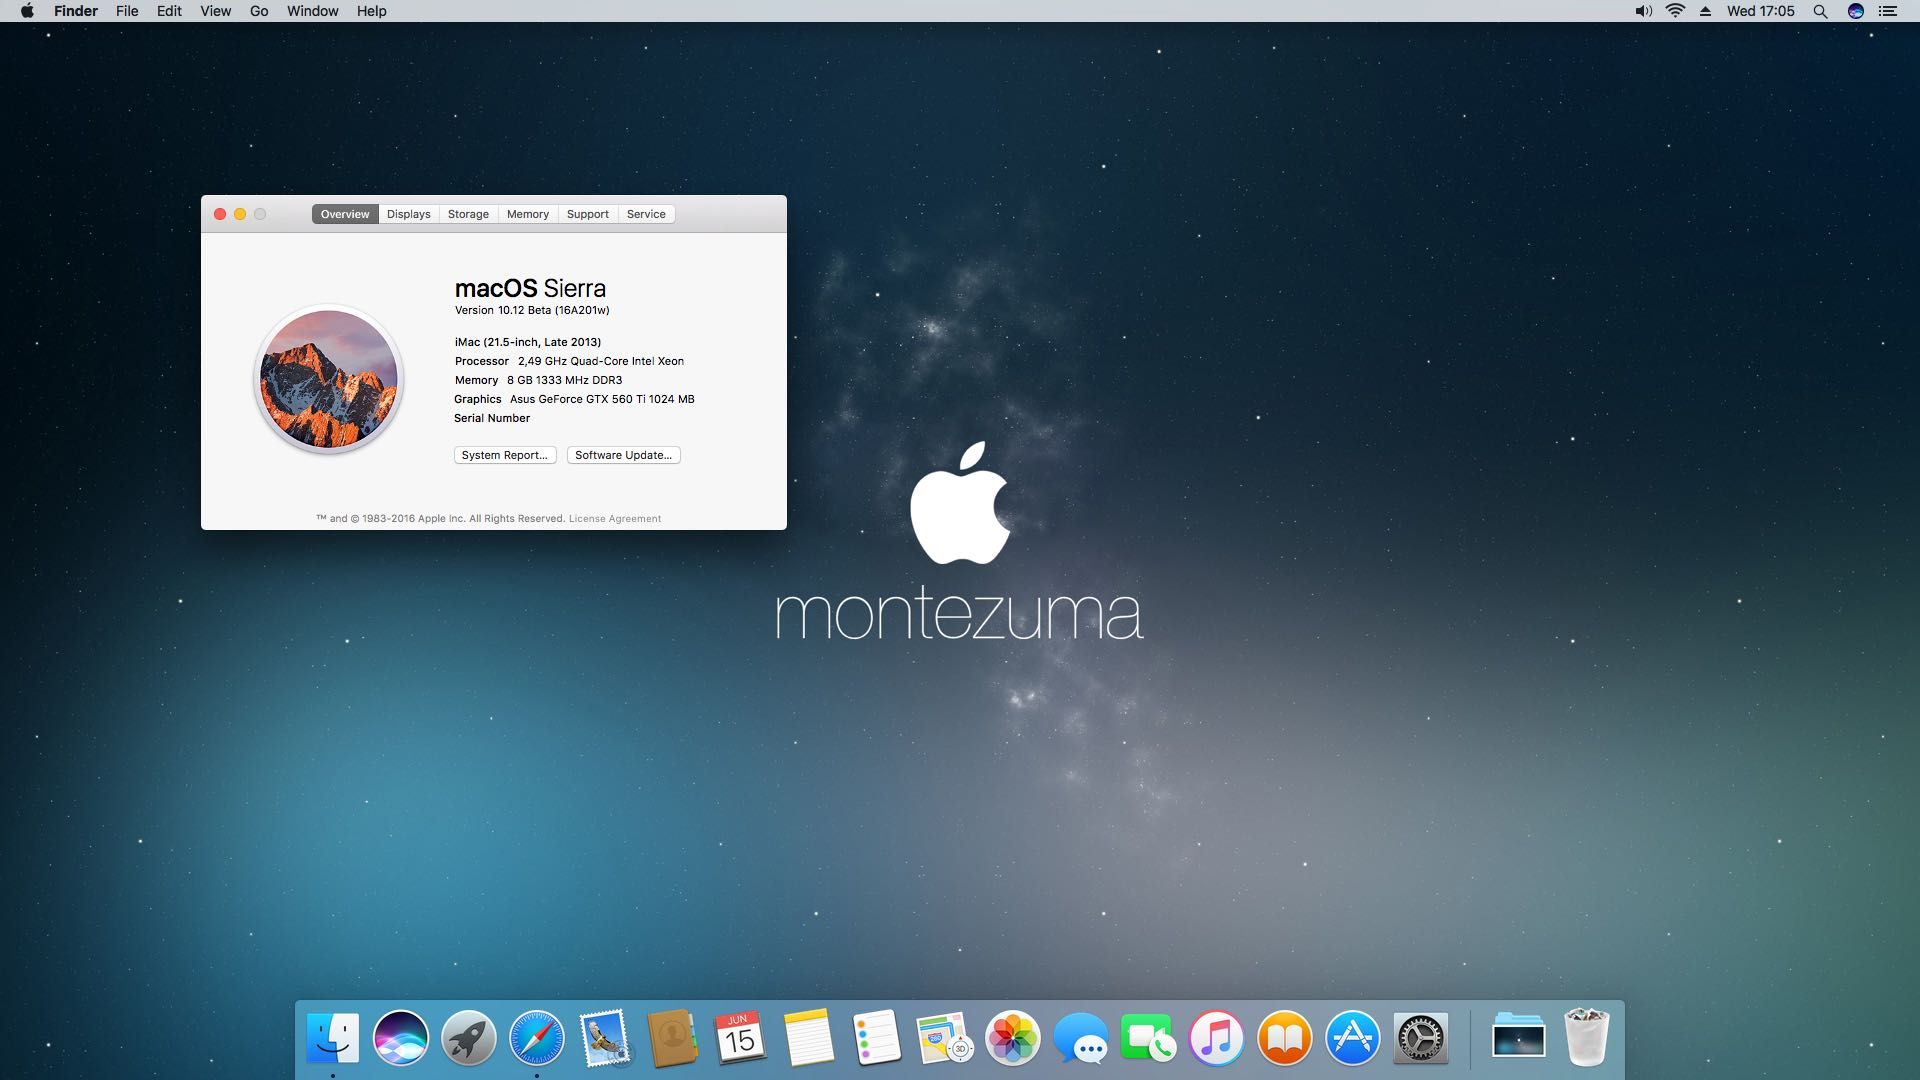Open the App Store Dock icon
Screen dimensions: 1920x1080
point(1352,1037)
